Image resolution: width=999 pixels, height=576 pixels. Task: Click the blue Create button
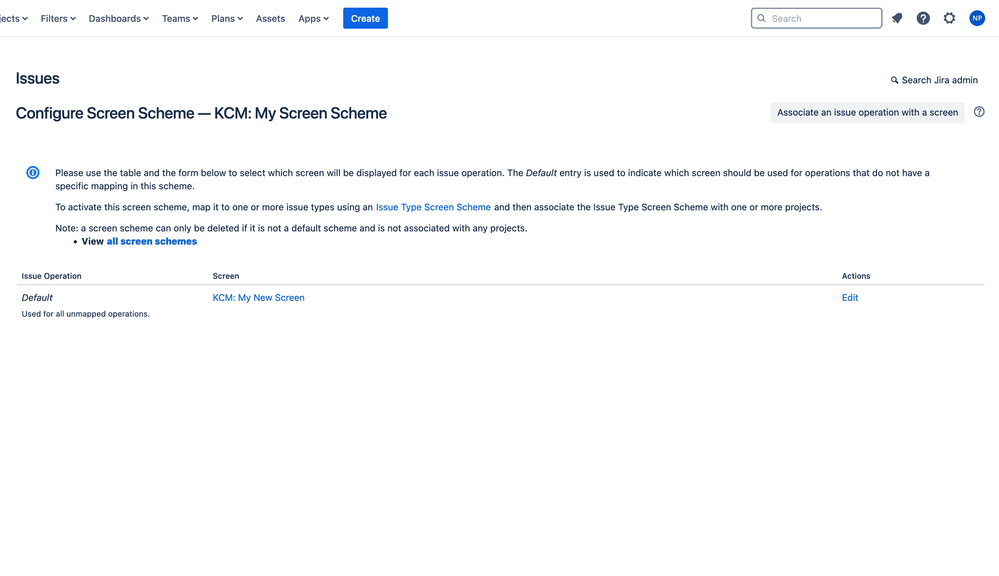click(x=365, y=17)
